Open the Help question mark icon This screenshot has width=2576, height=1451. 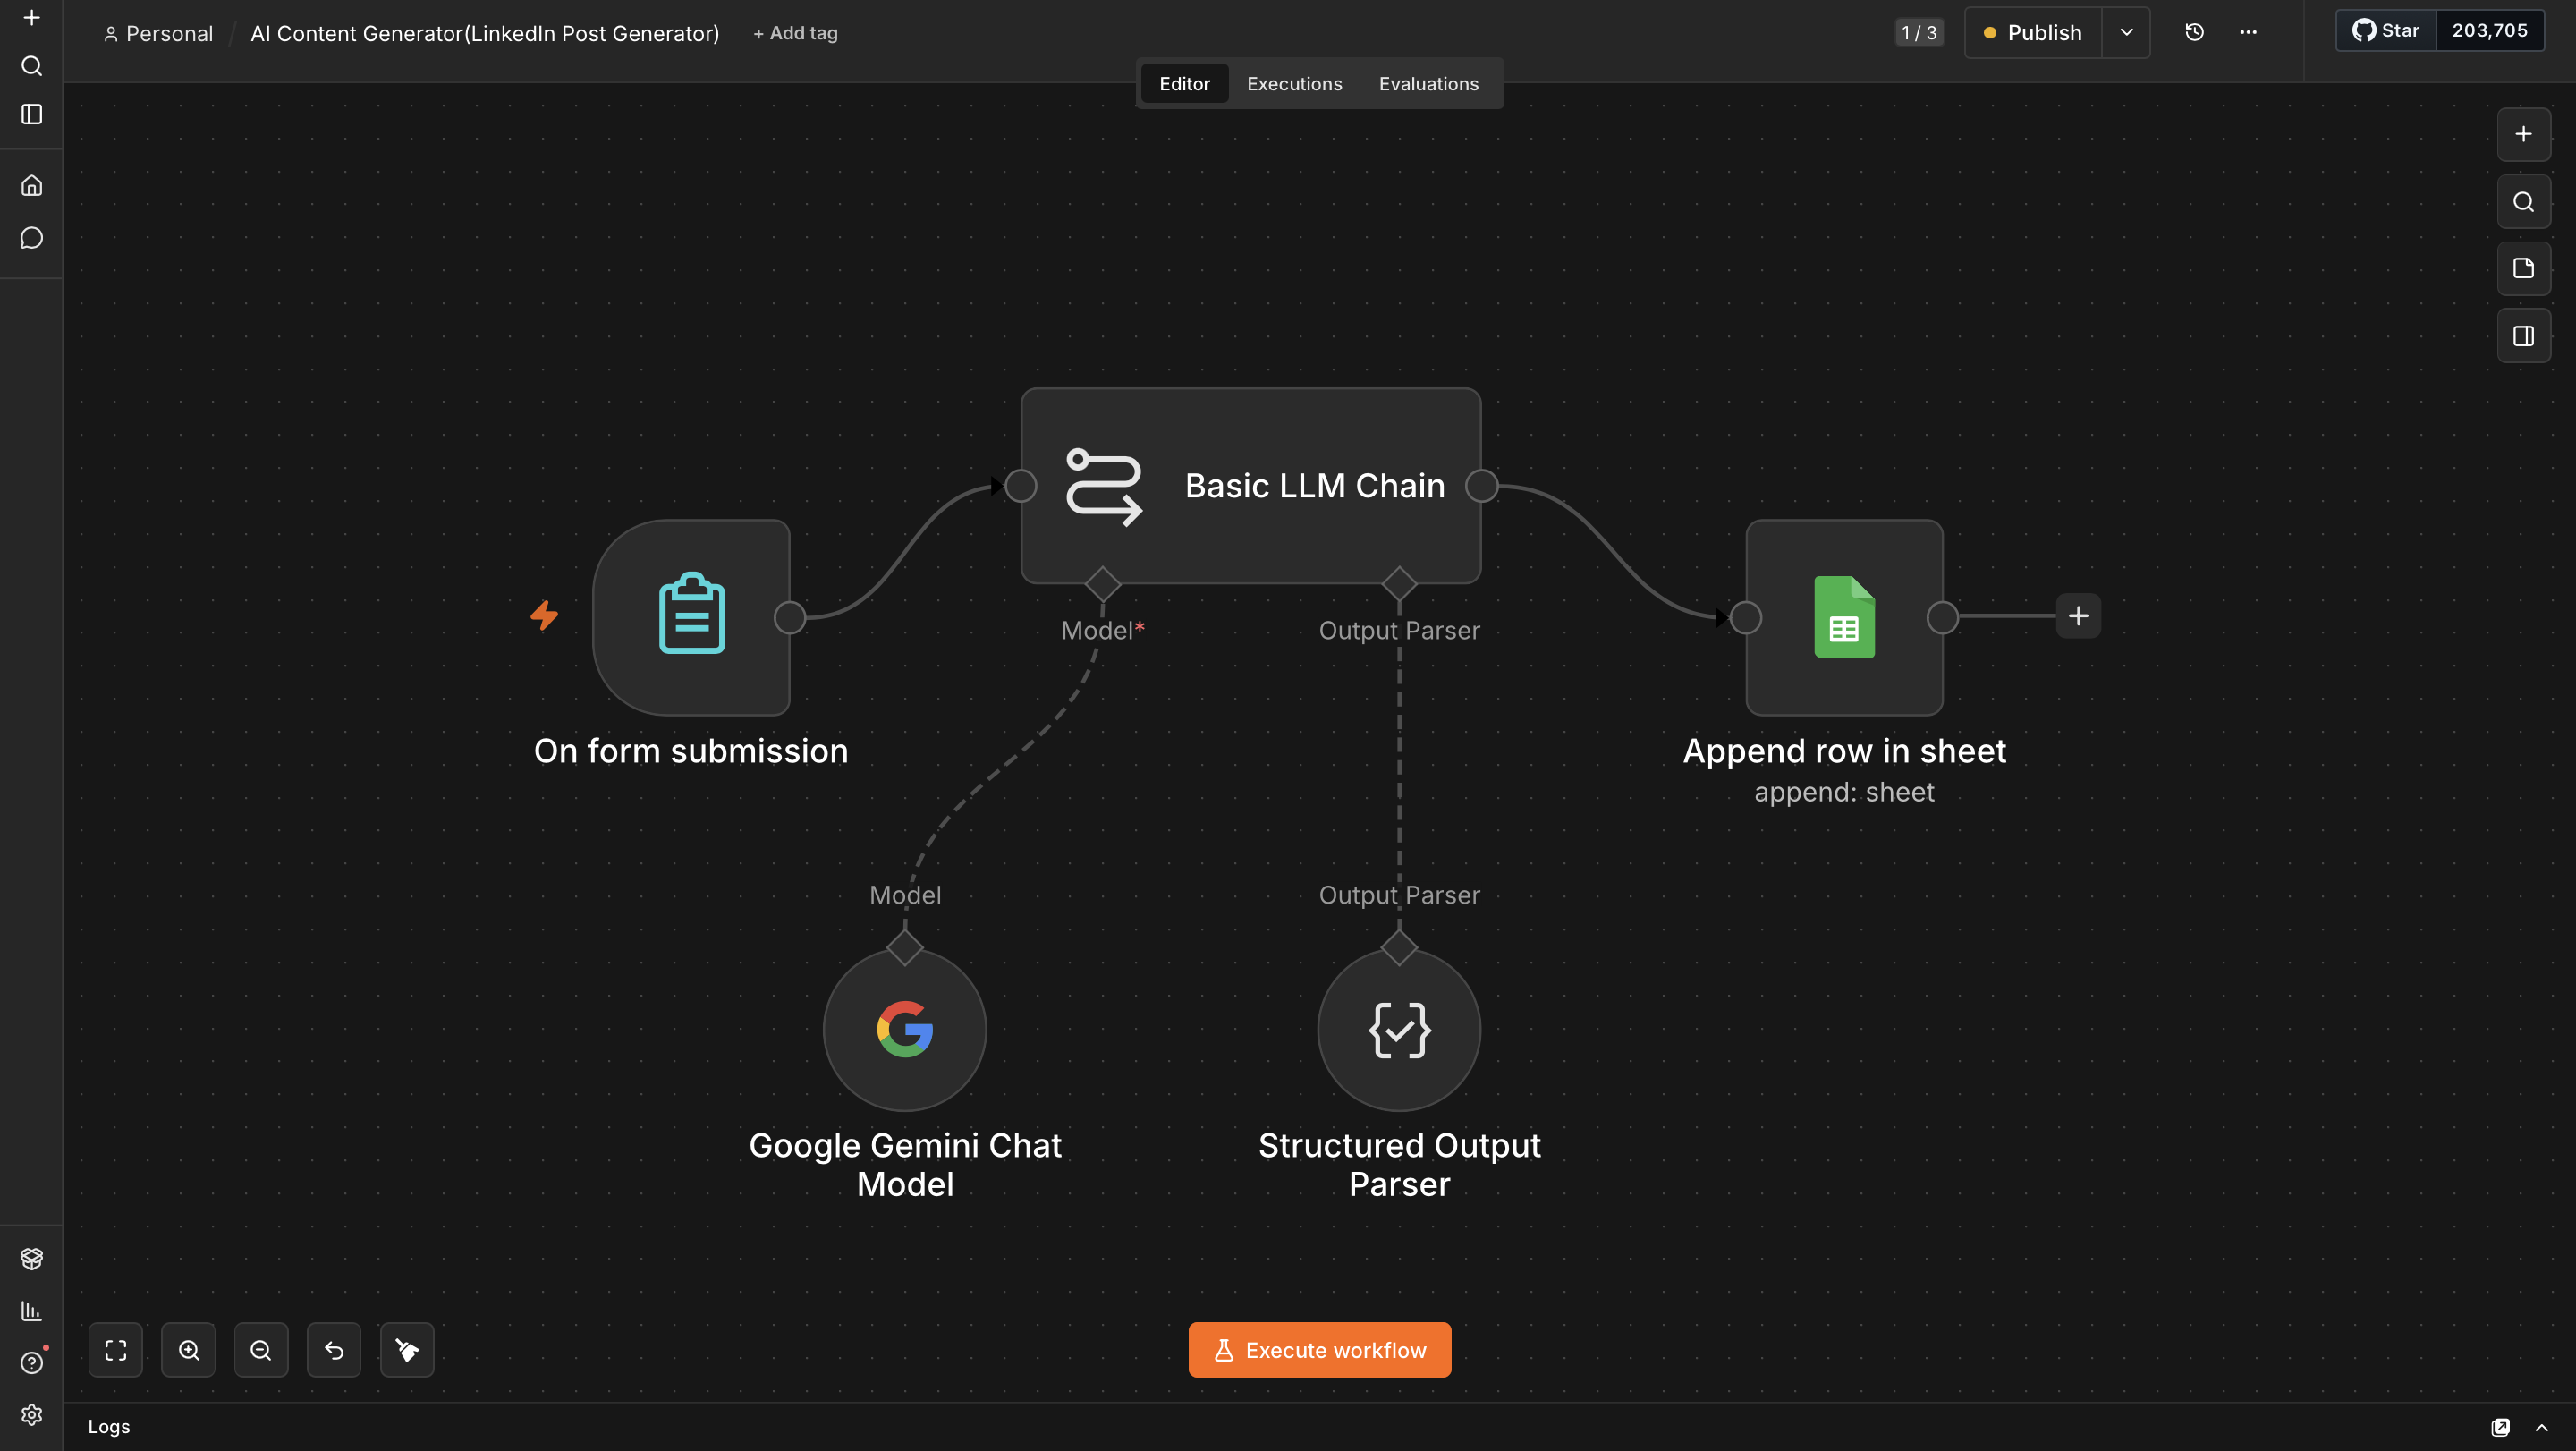(31, 1363)
